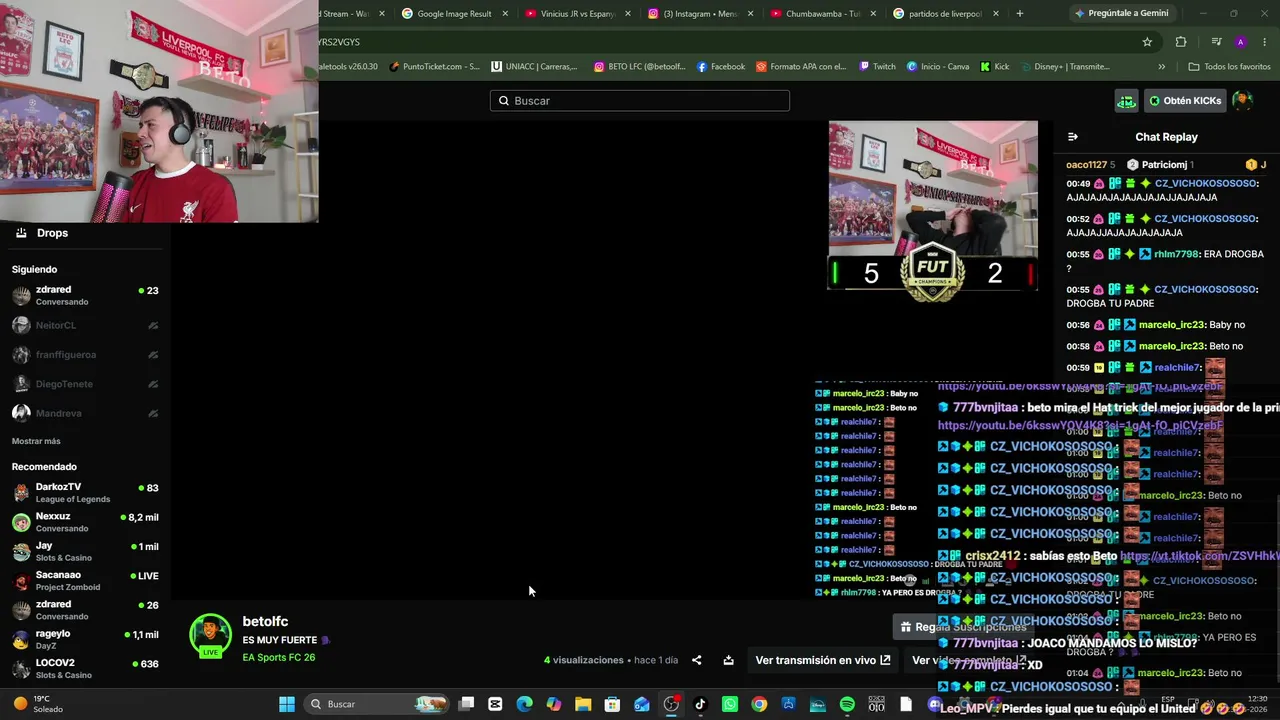Open DiegoTenete followed channel
Screen dimensions: 1280x720
(85, 384)
